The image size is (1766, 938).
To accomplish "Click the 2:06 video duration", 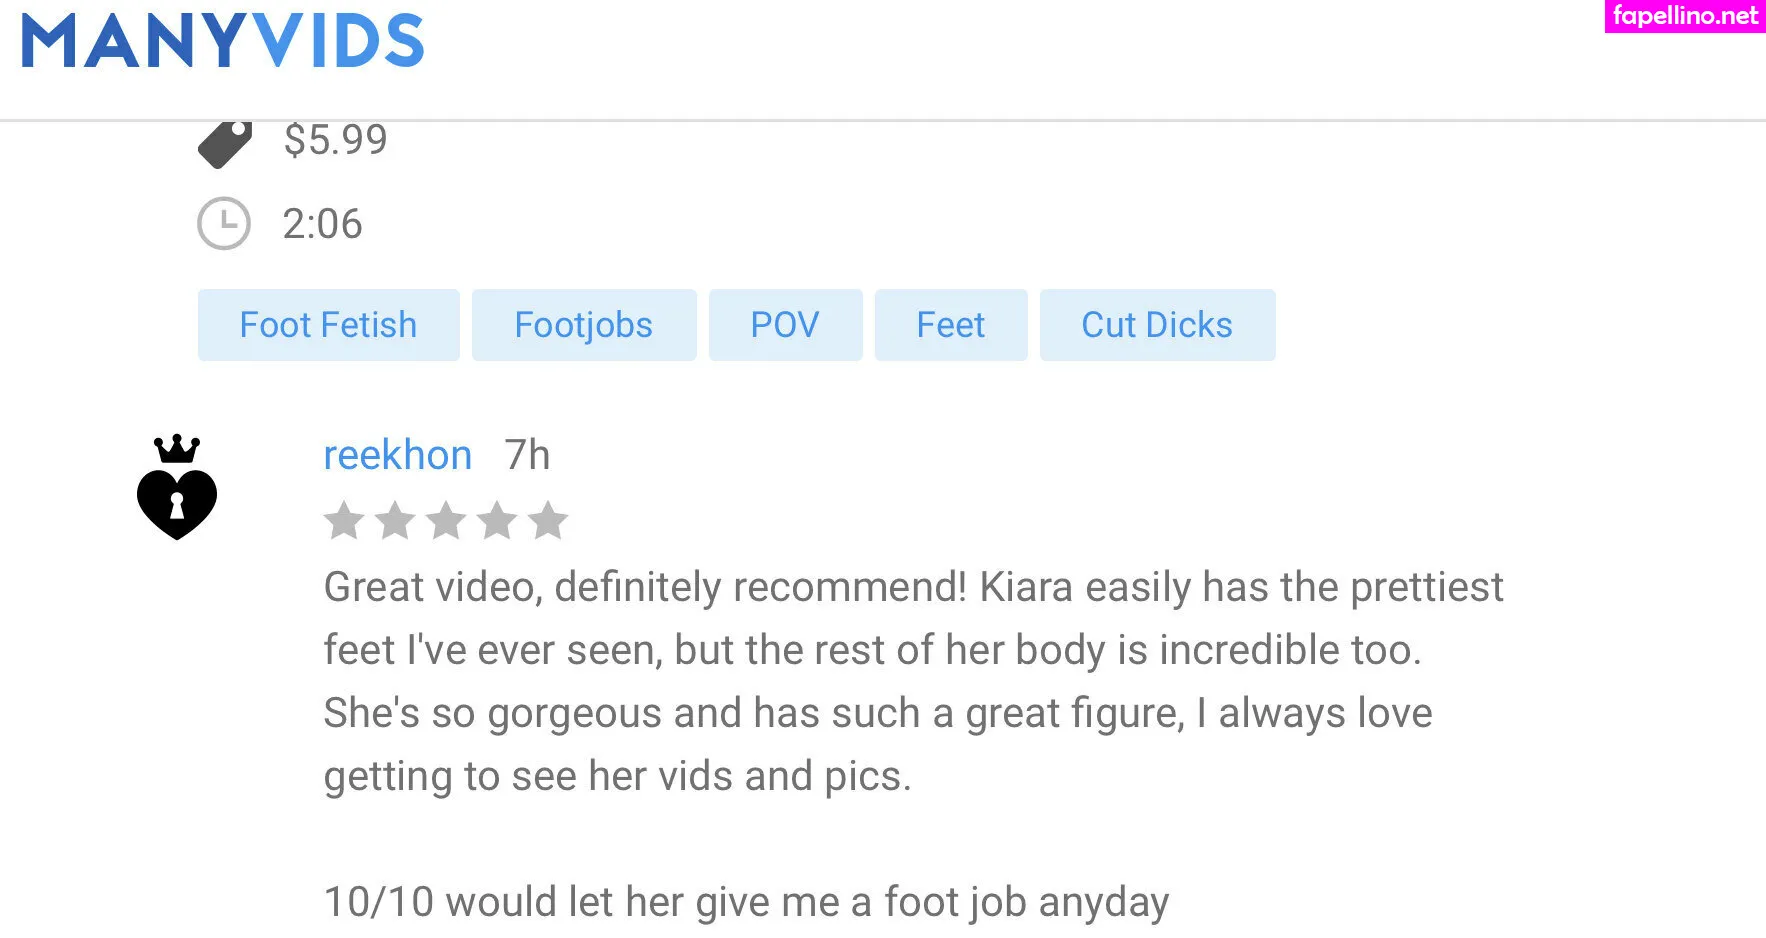I will click(x=322, y=224).
